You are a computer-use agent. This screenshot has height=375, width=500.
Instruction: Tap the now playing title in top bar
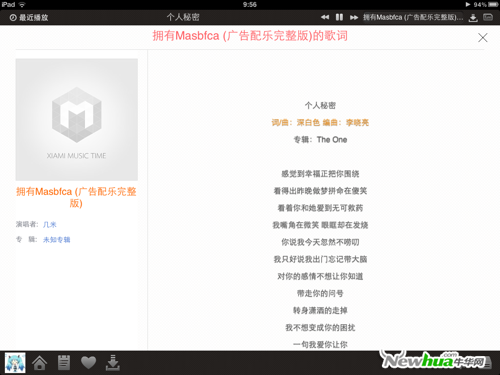tap(413, 17)
